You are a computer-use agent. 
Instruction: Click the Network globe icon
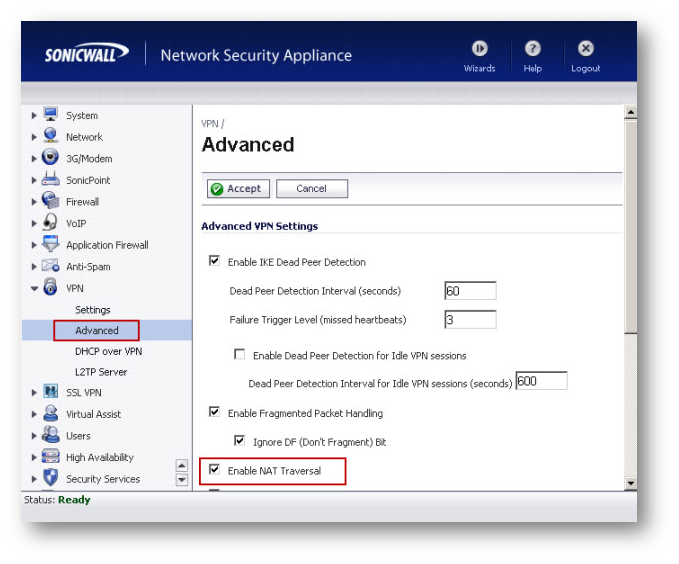[x=50, y=136]
